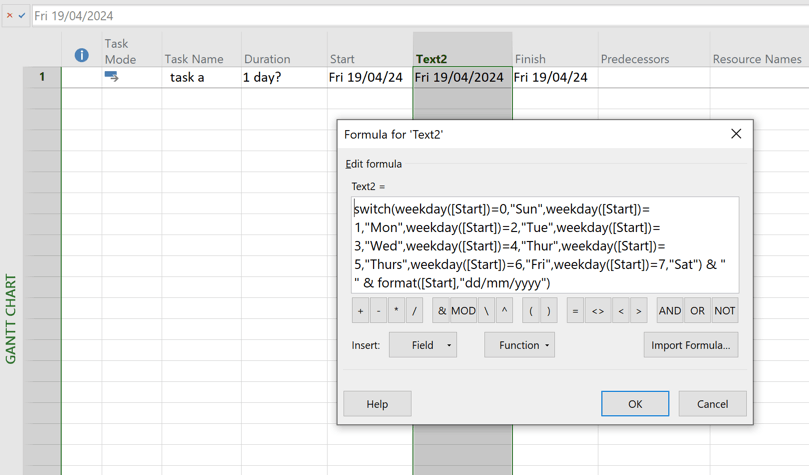The width and height of the screenshot is (809, 475).
Task: Click the Cancel button in dialog
Action: point(713,404)
